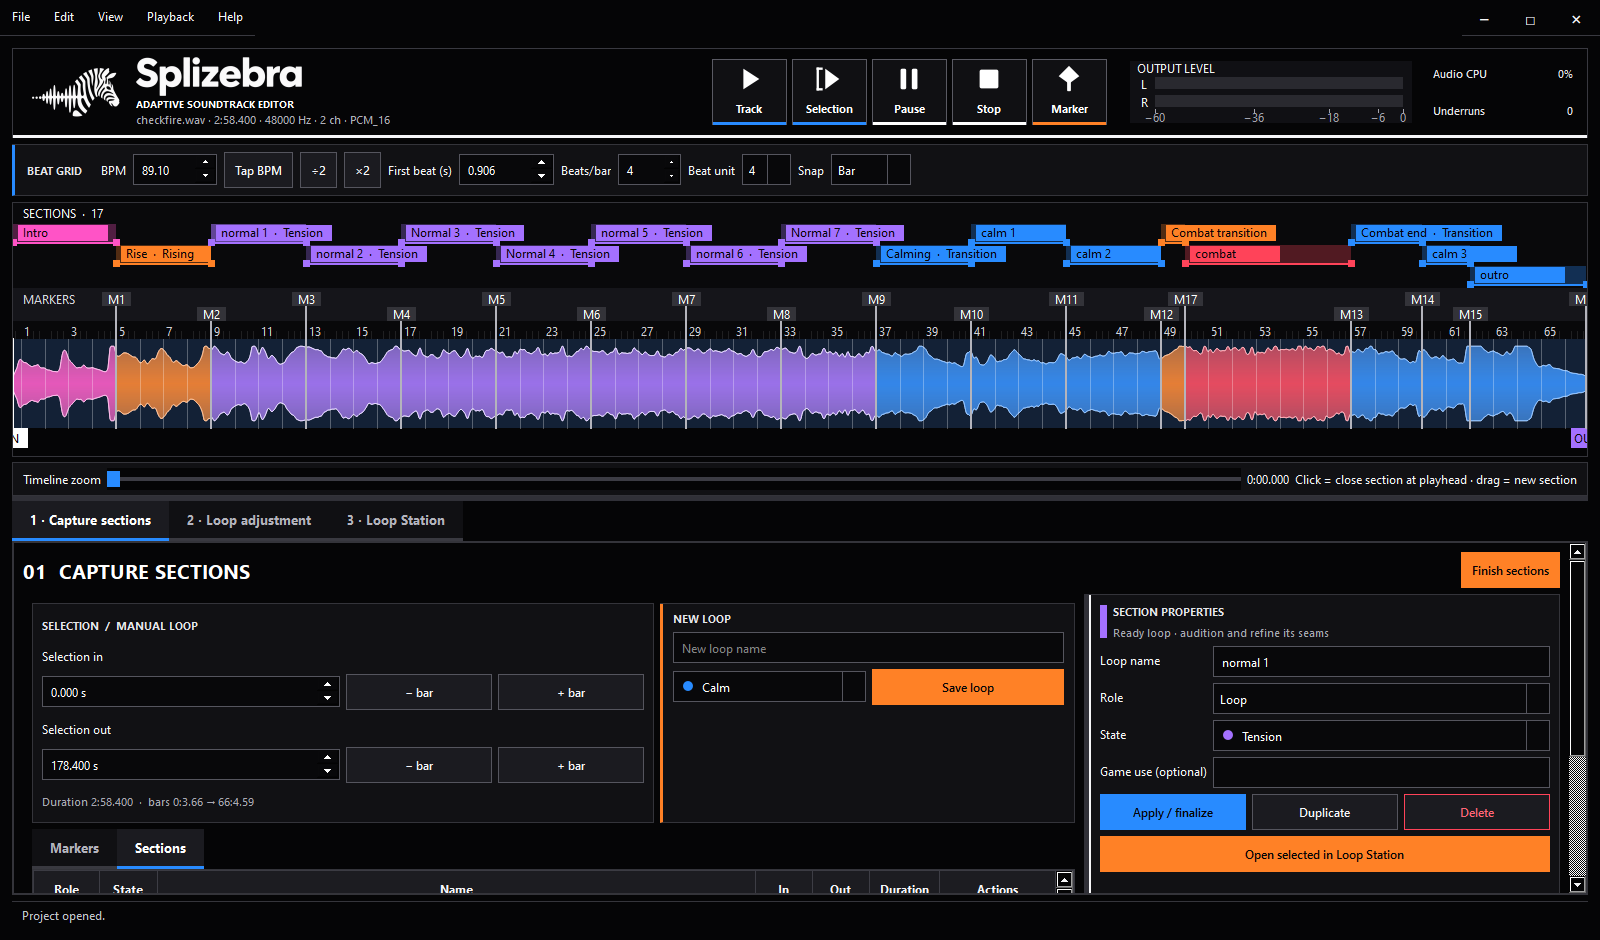
Task: Switch to Loop adjustment tab
Action: click(x=248, y=520)
